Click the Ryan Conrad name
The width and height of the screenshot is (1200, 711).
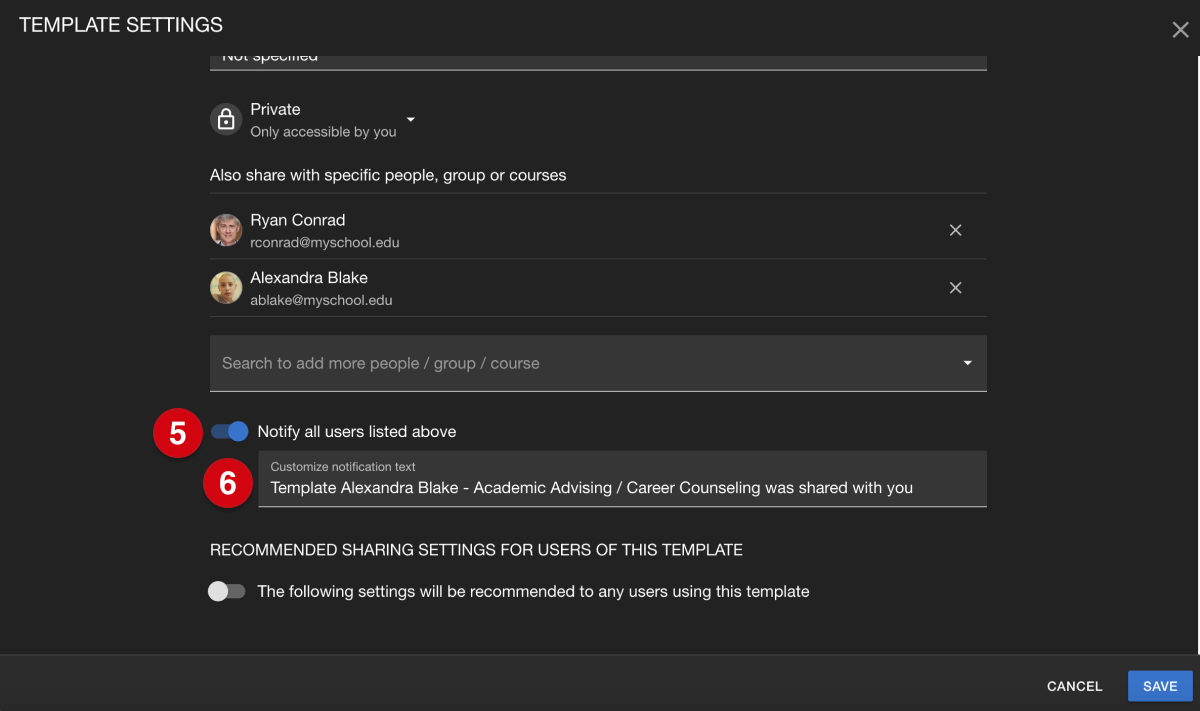pos(298,220)
